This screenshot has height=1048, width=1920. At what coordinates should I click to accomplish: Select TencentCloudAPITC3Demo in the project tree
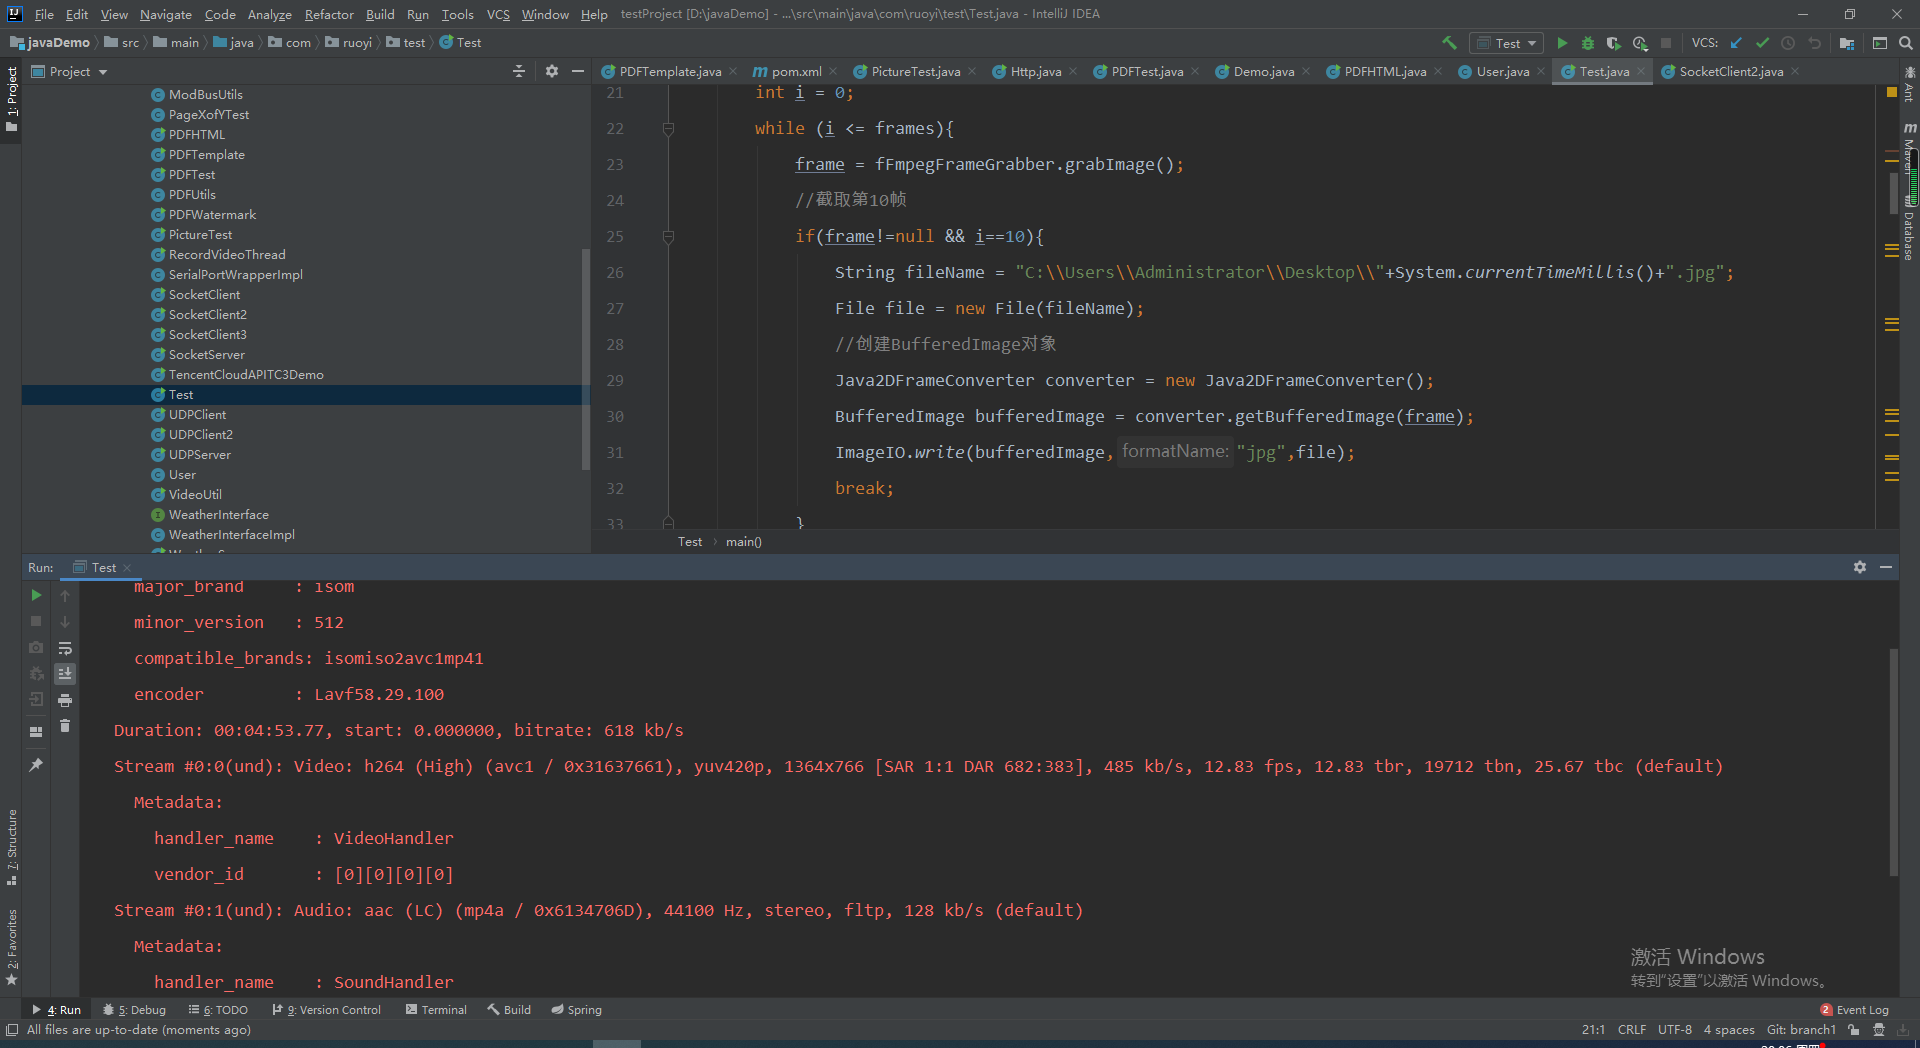pos(246,375)
